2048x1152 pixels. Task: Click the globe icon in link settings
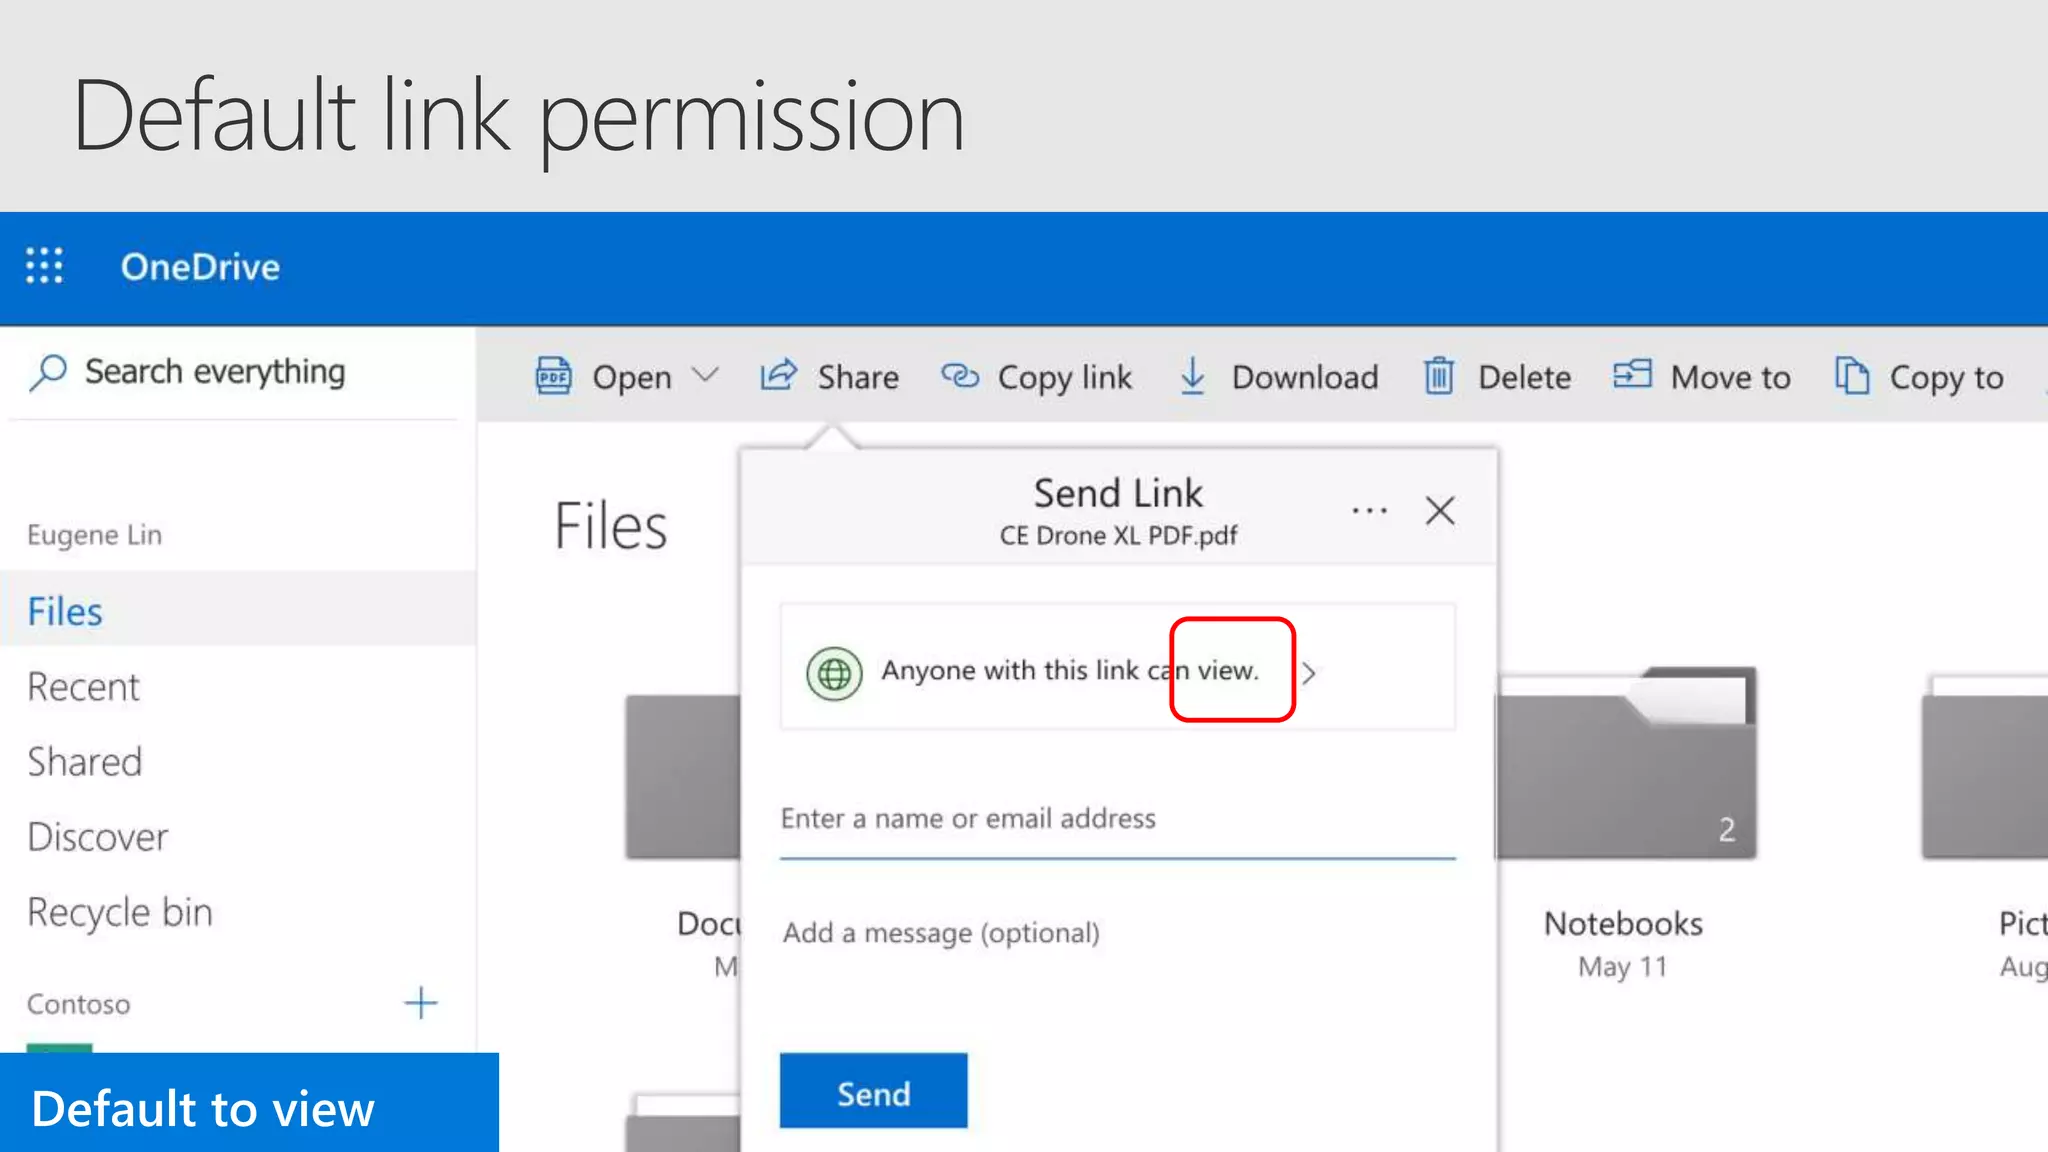point(834,673)
